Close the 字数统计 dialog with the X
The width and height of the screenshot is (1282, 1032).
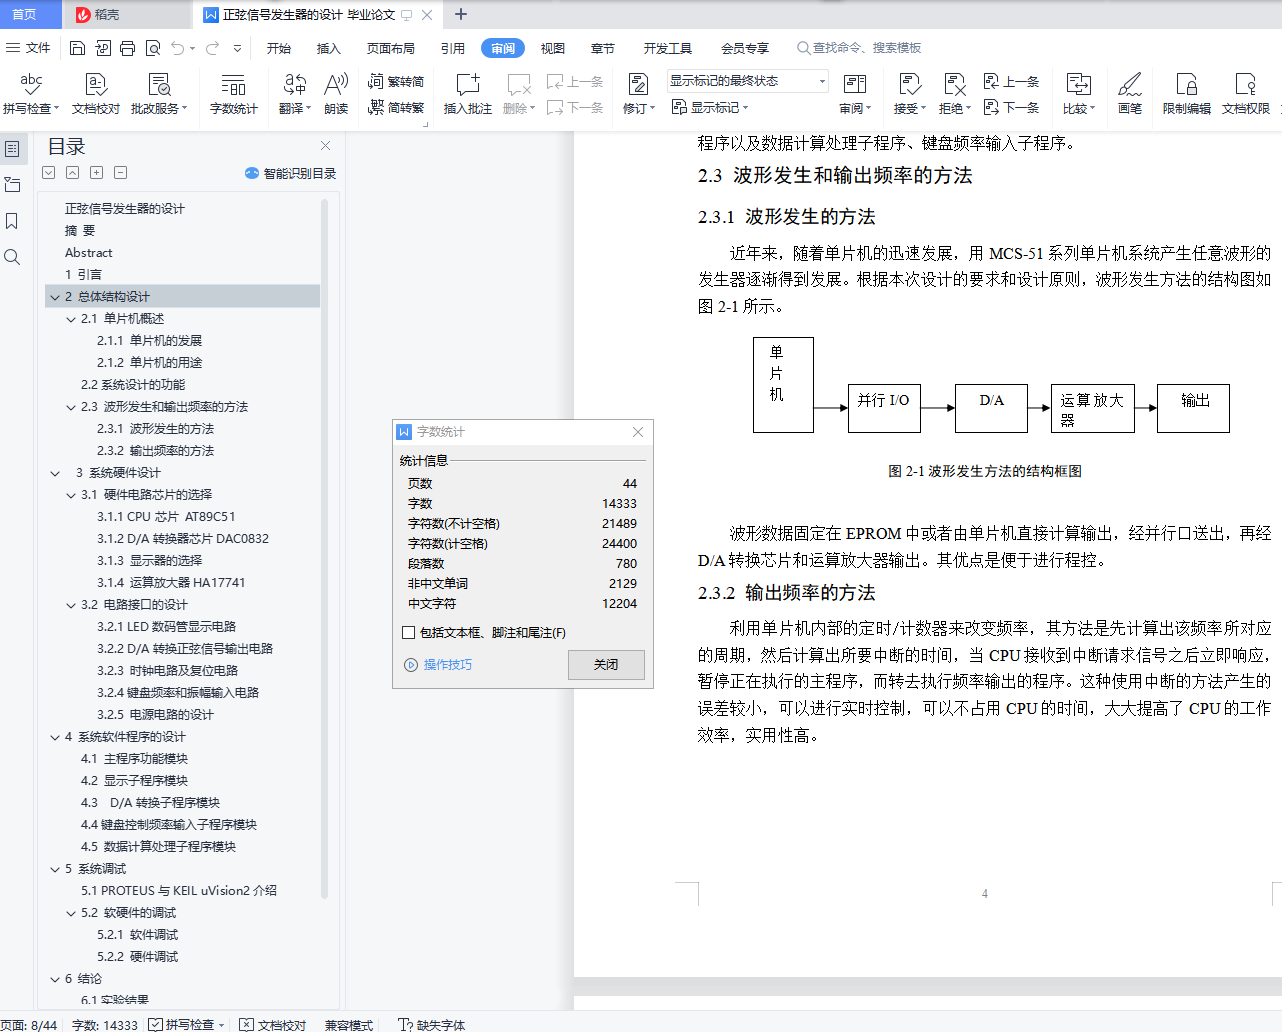point(638,432)
